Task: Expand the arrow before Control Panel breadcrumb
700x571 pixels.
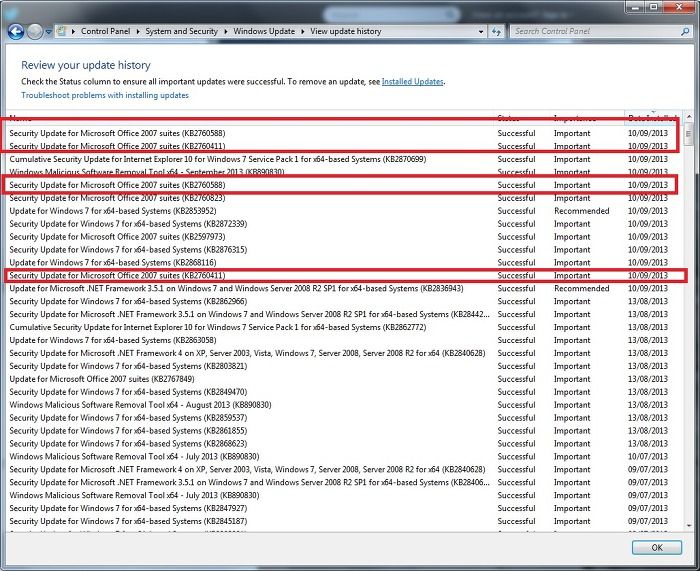Action: point(73,31)
